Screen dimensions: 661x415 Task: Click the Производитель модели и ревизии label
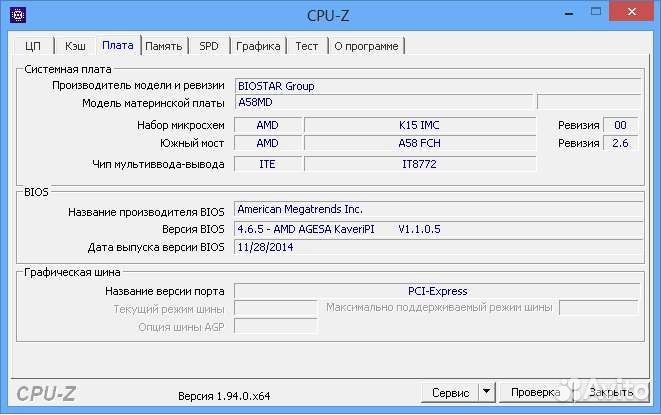tap(138, 86)
